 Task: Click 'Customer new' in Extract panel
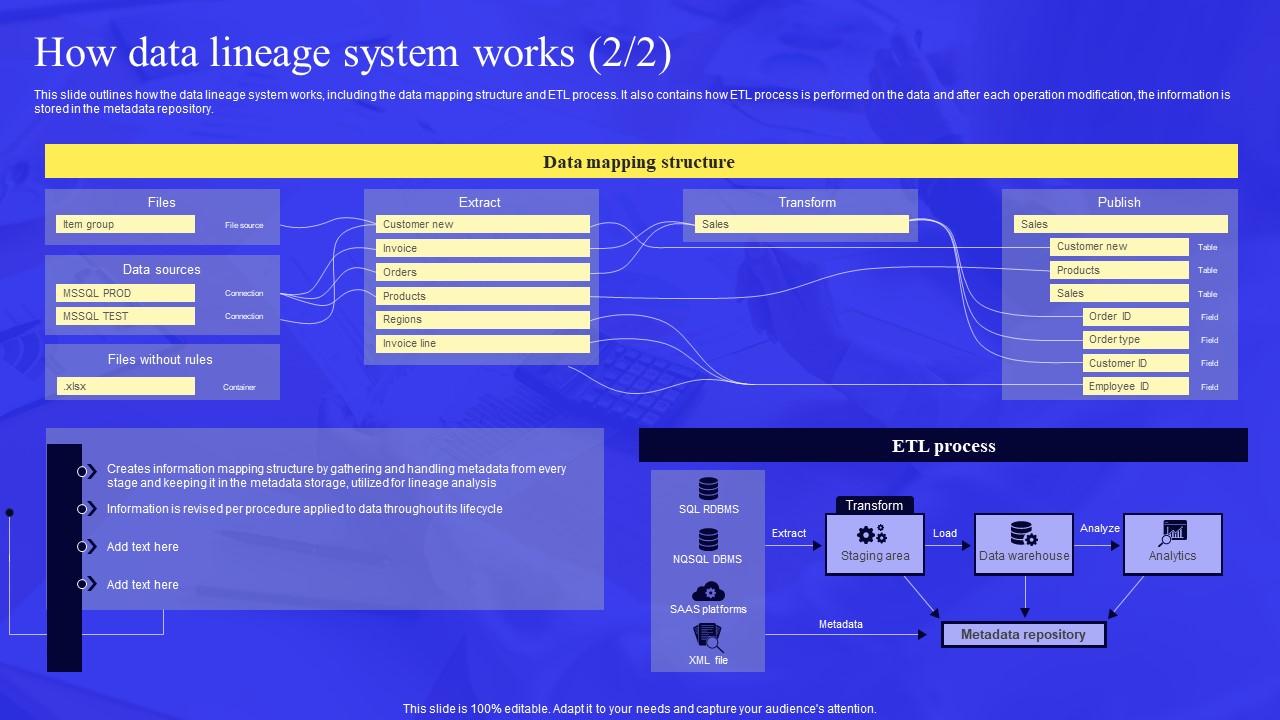(483, 224)
